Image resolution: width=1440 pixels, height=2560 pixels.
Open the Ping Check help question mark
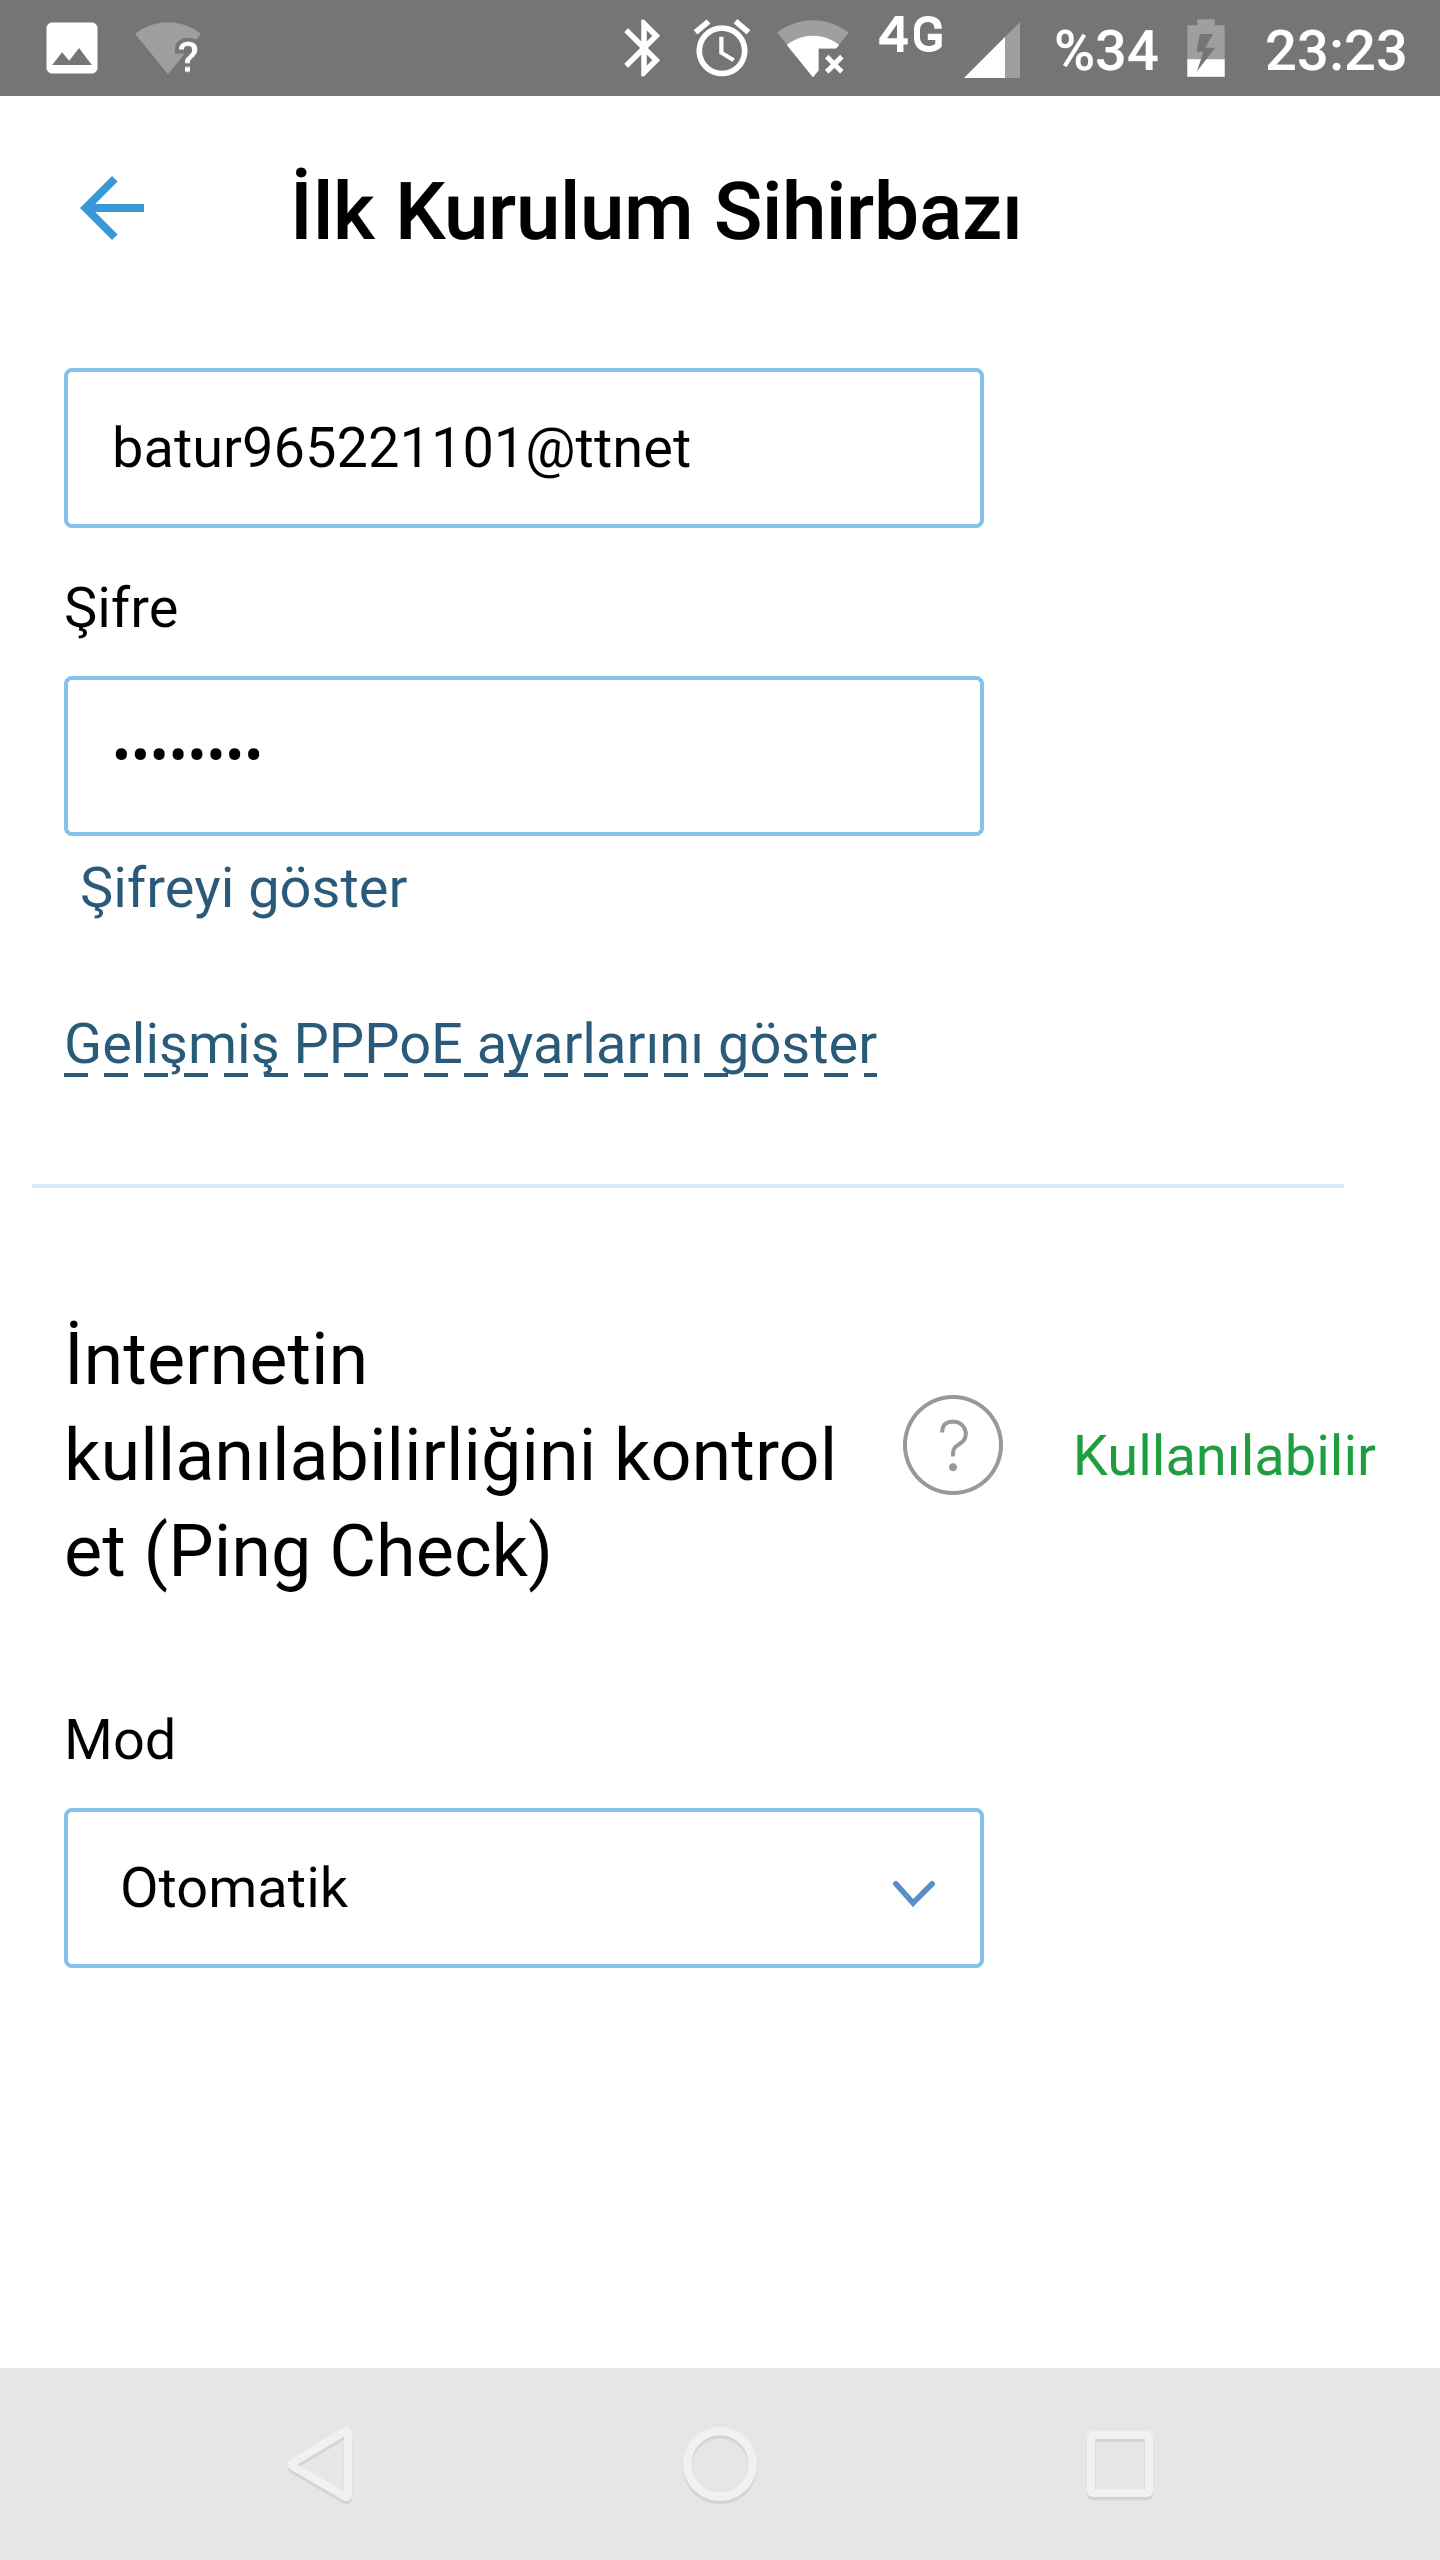pyautogui.click(x=952, y=1445)
